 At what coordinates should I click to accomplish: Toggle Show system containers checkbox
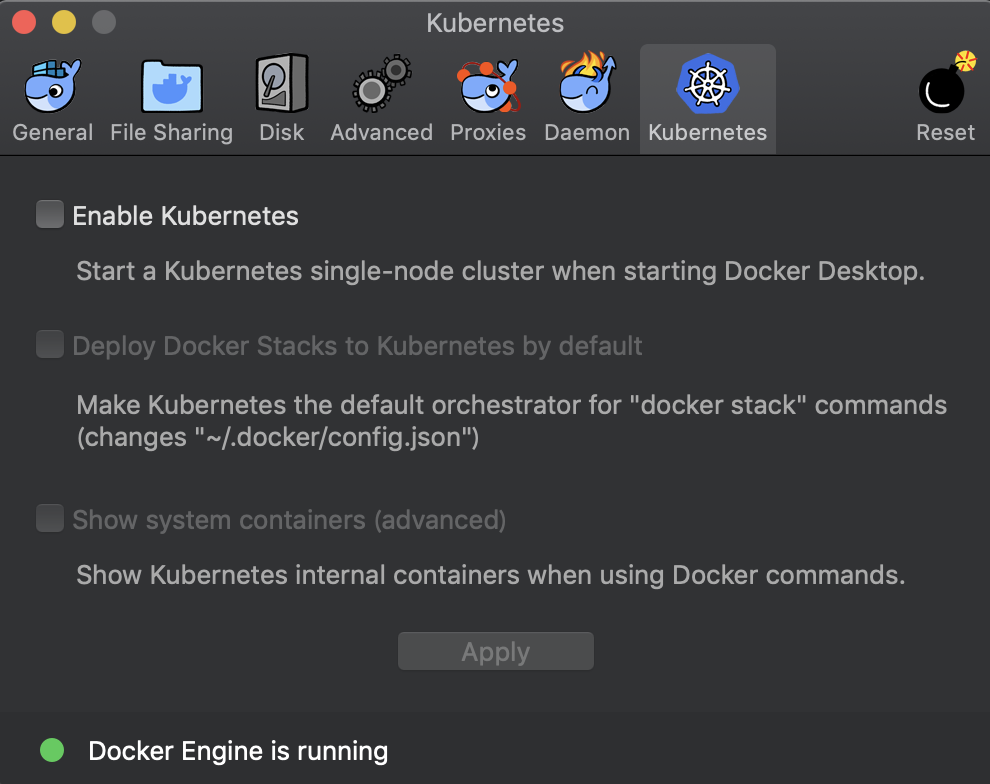pos(49,519)
